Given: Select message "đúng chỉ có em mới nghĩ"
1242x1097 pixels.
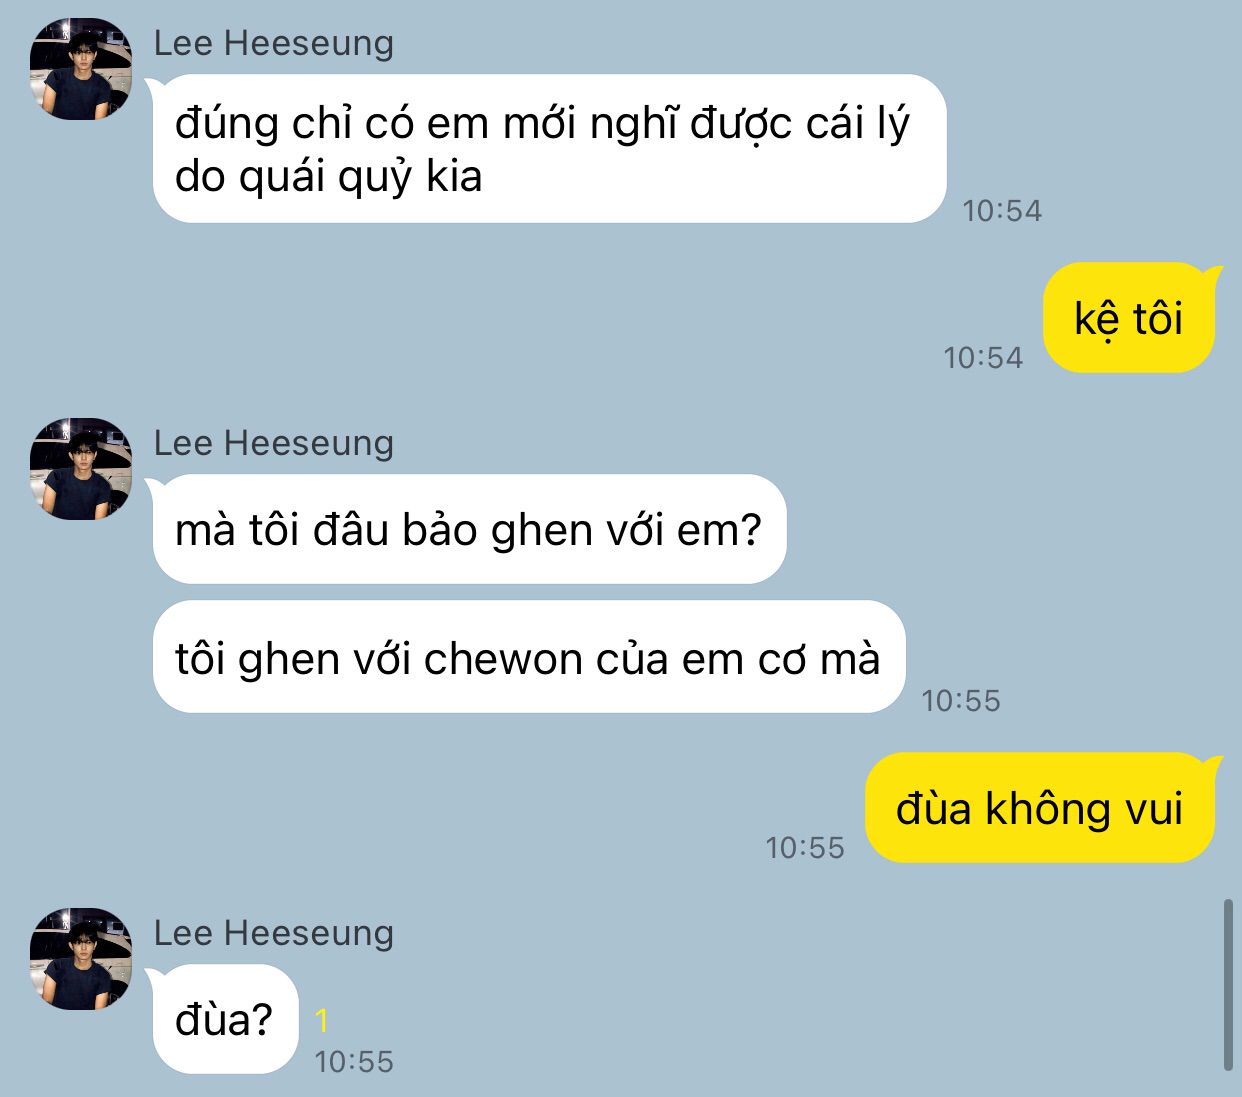Looking at the screenshot, I should tap(549, 149).
